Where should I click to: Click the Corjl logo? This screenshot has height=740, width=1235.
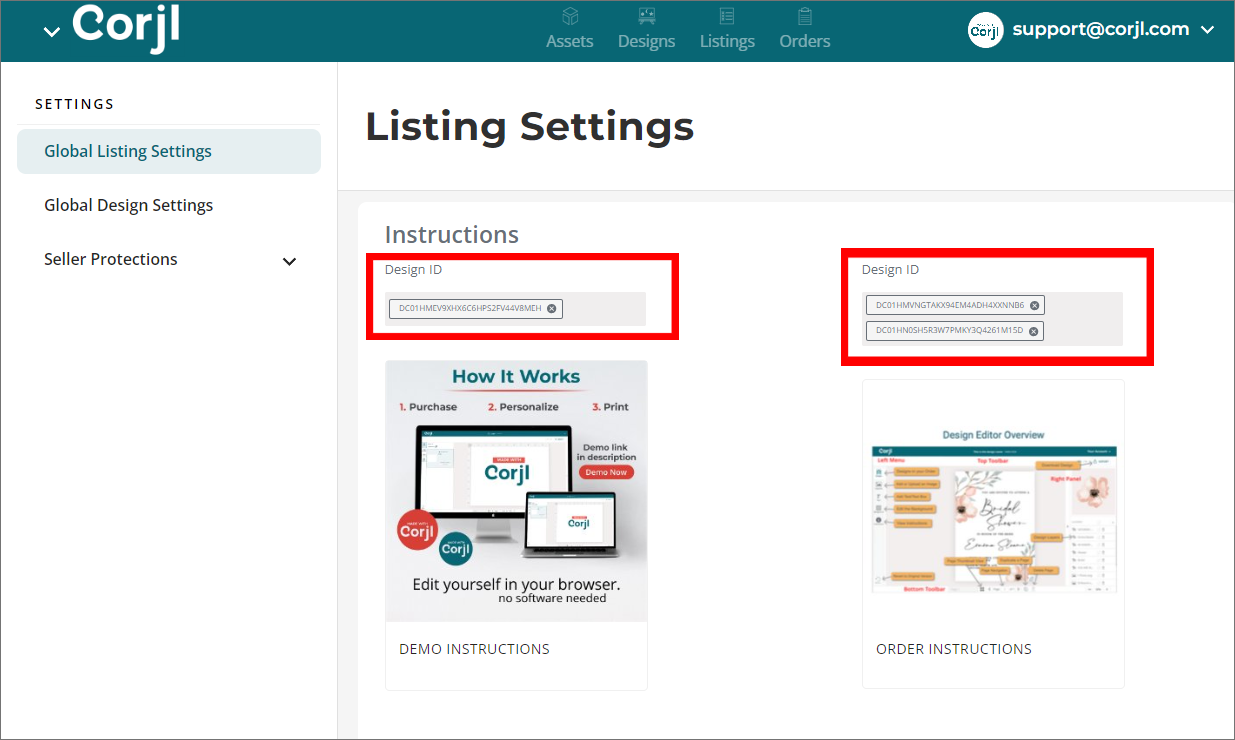coord(126,27)
